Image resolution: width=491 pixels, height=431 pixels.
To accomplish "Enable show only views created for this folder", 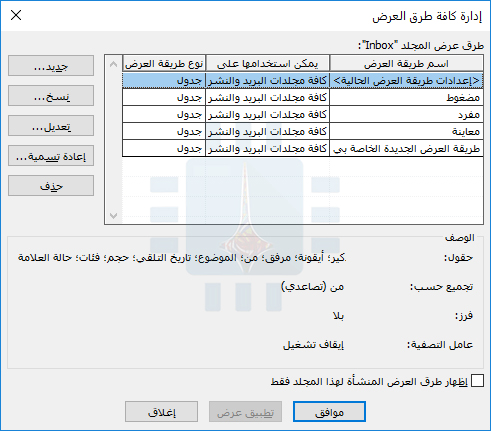I will [477, 381].
